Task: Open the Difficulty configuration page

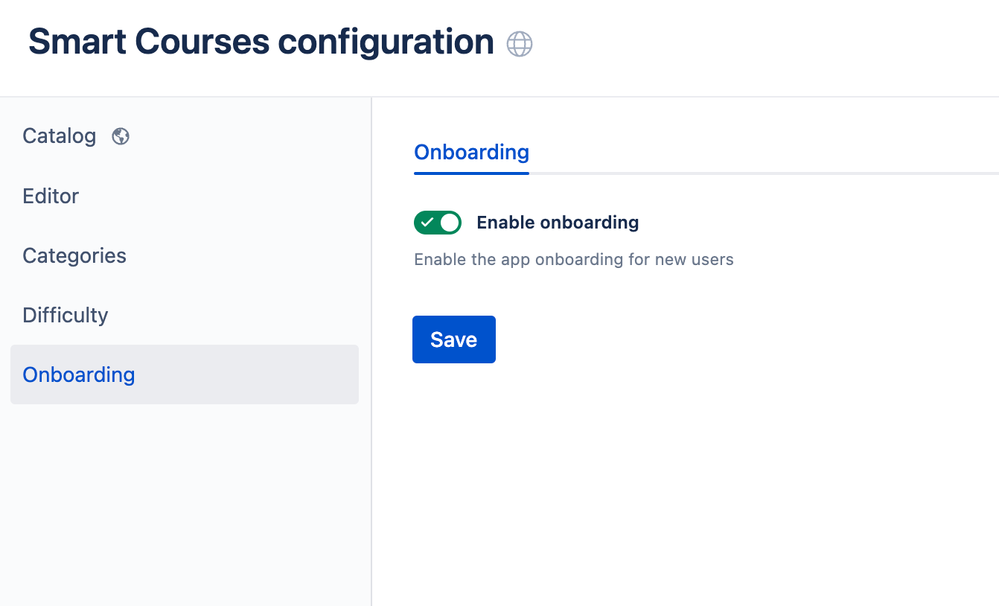Action: [65, 315]
